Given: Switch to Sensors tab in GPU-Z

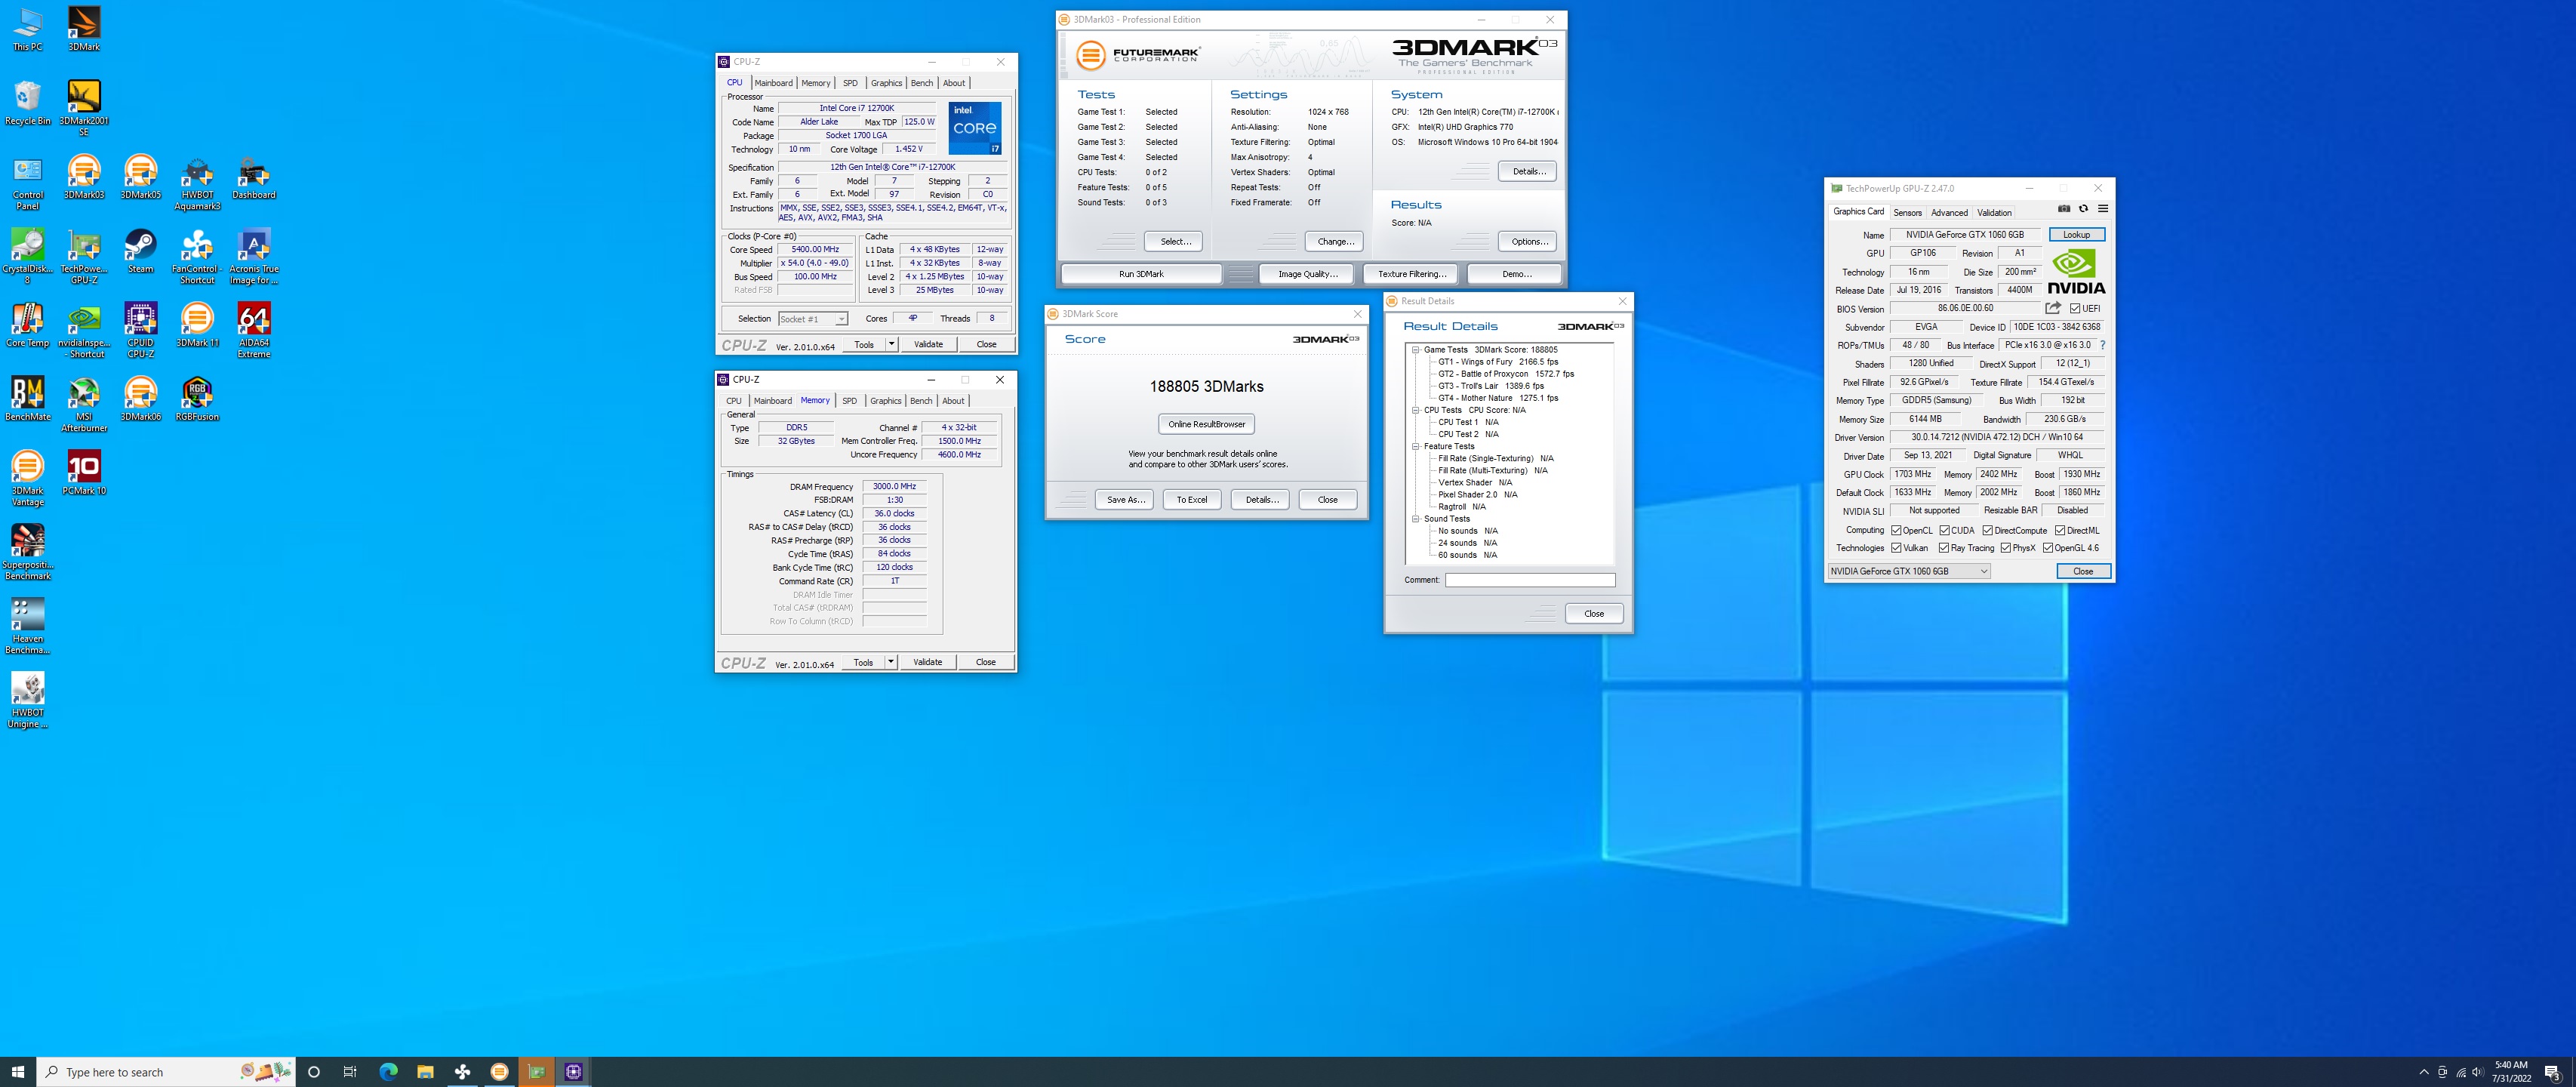Looking at the screenshot, I should pos(1907,212).
